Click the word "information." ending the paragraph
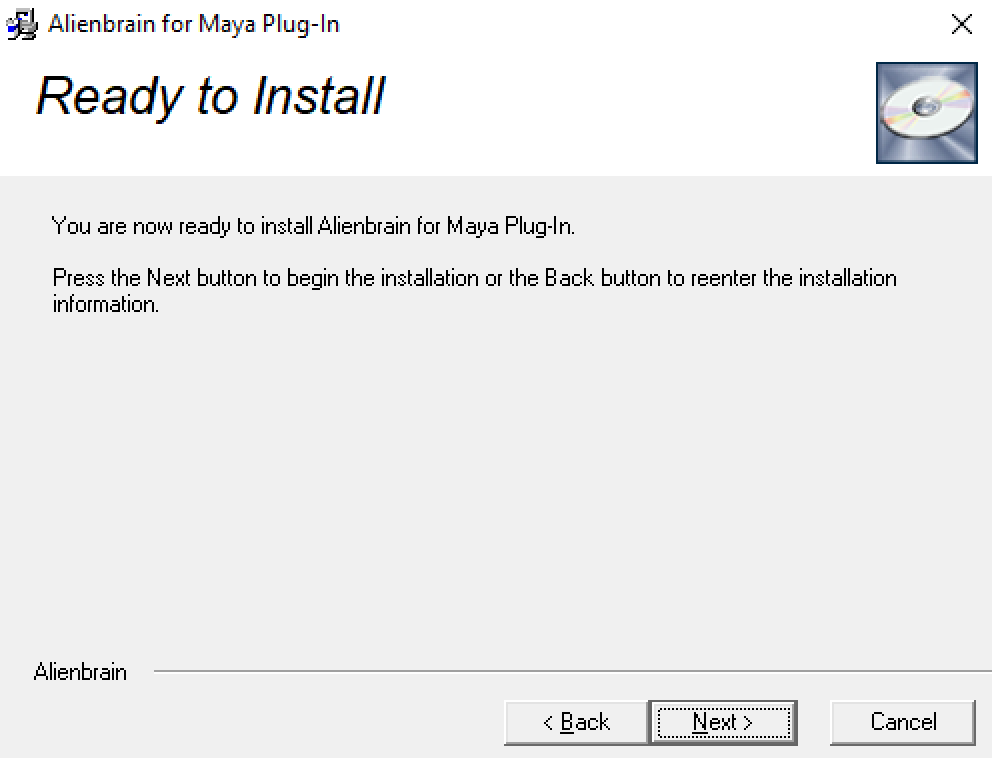This screenshot has height=758, width=992. 106,304
